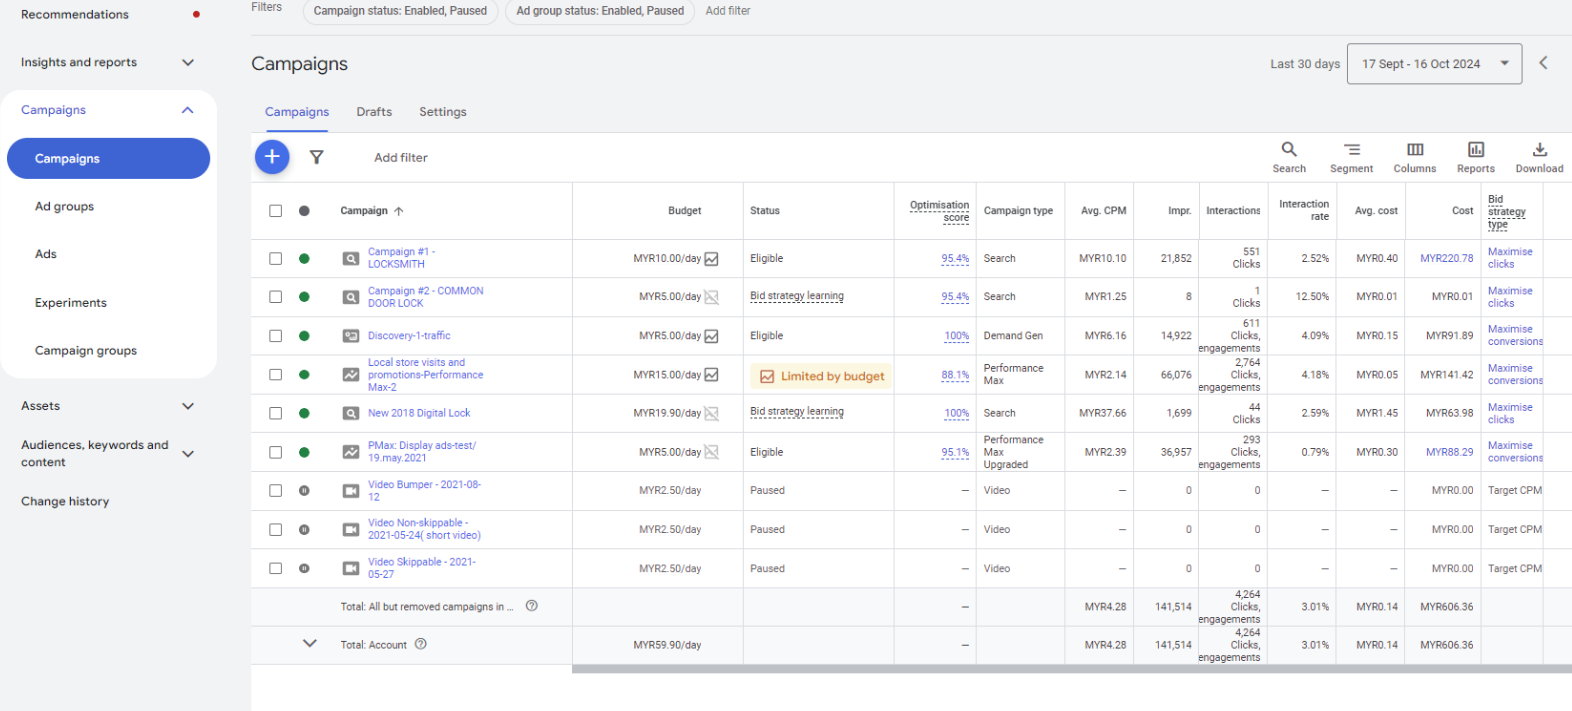Switch to the Settings tab

(442, 112)
